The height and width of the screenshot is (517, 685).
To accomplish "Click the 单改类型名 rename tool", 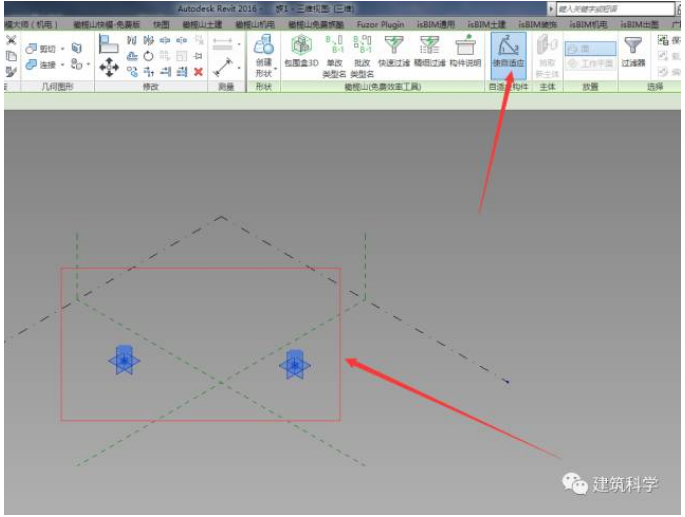I will [334, 56].
